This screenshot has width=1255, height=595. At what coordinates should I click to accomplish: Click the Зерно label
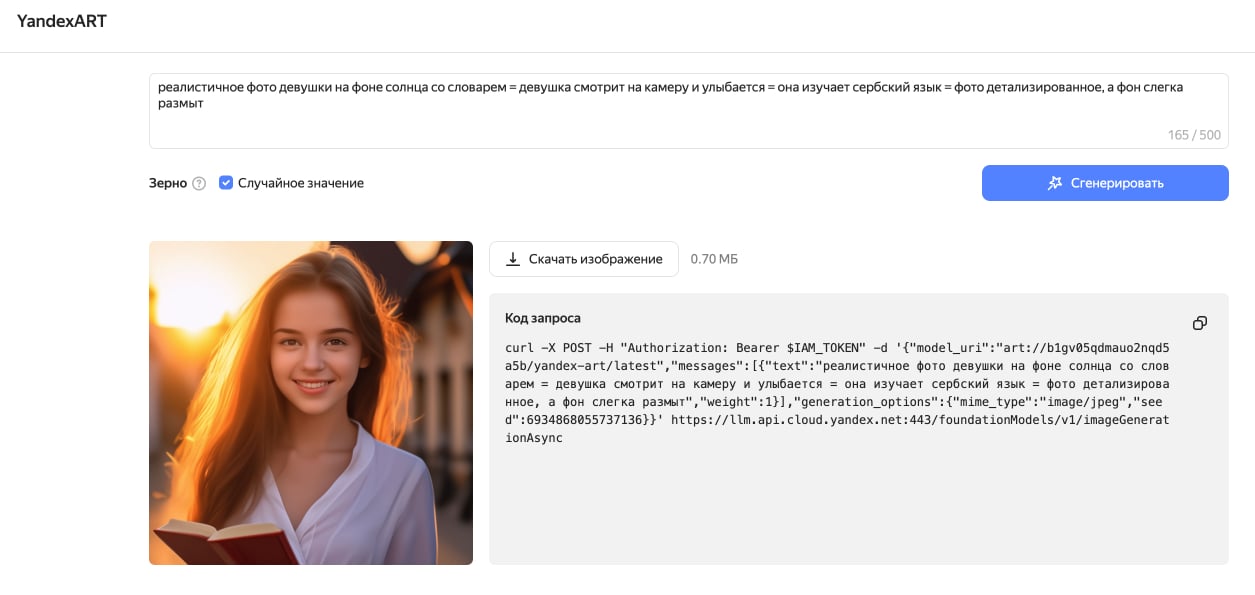point(168,183)
